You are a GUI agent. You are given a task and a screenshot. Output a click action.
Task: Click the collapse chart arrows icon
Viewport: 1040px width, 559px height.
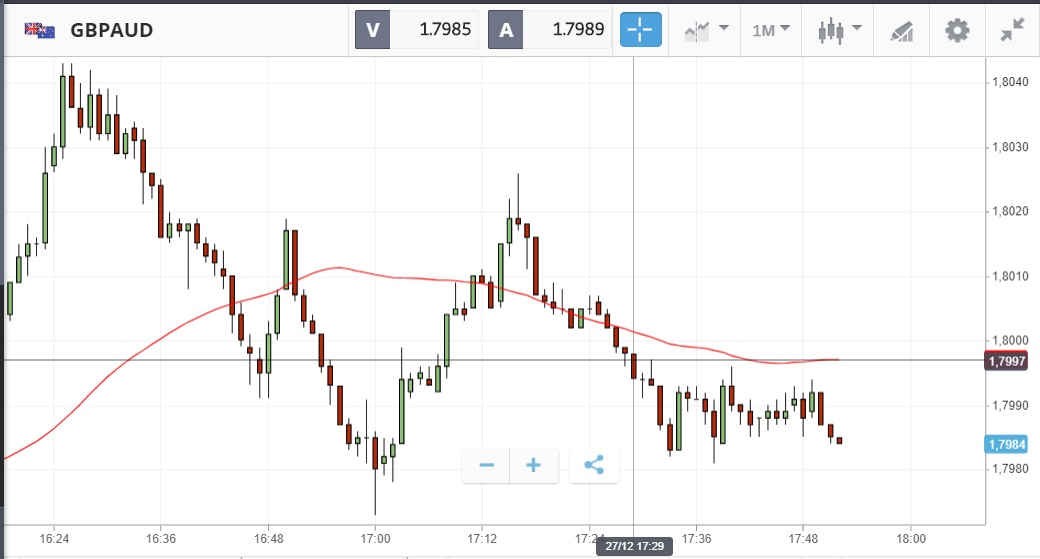click(1012, 30)
